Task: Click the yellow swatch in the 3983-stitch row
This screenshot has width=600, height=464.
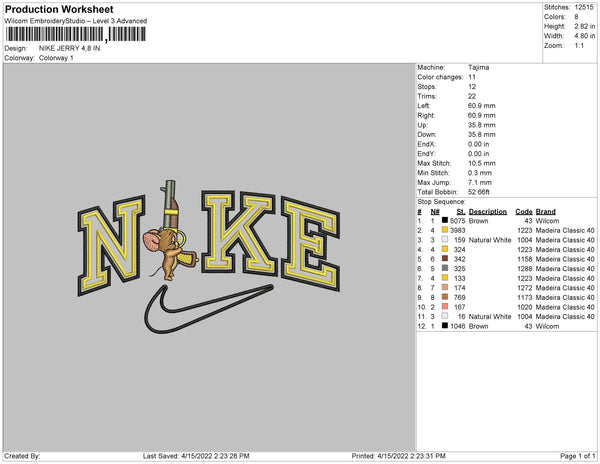Action: pyautogui.click(x=445, y=230)
